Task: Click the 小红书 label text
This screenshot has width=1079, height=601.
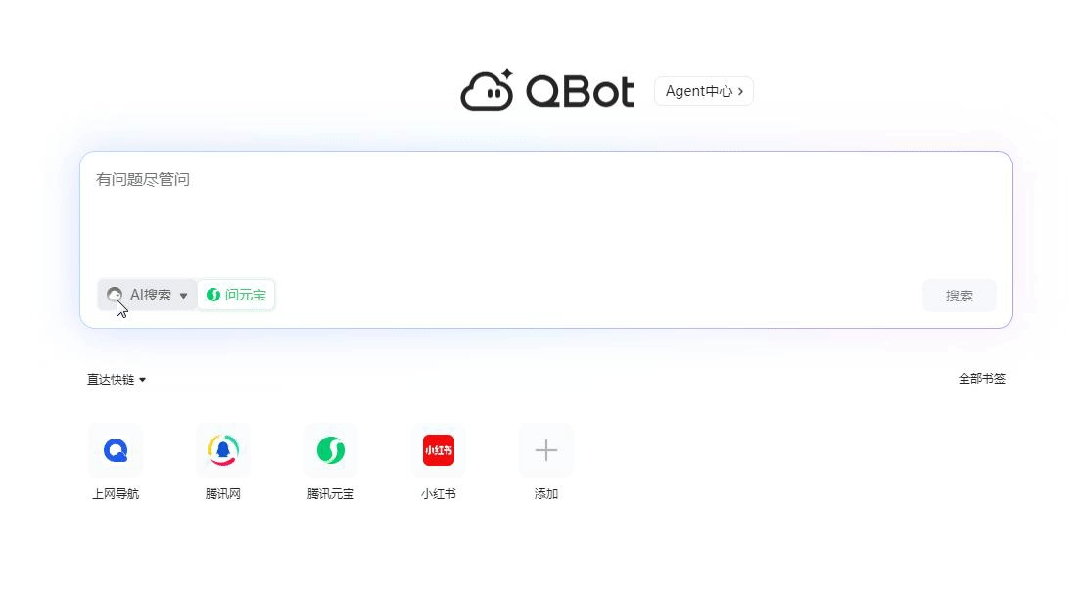Action: [x=438, y=494]
